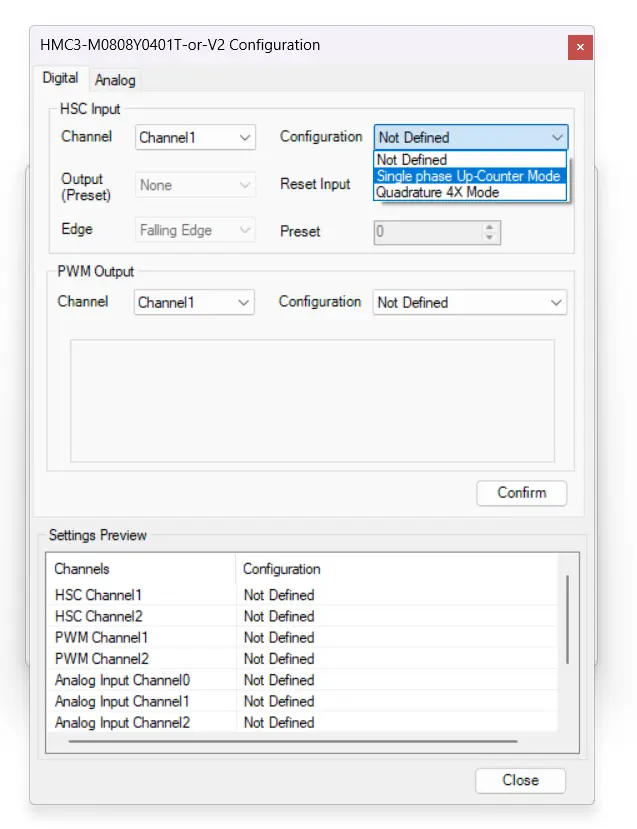Open the PWM Output Configuration dropdown
This screenshot has height=829, width=637.
point(469,302)
